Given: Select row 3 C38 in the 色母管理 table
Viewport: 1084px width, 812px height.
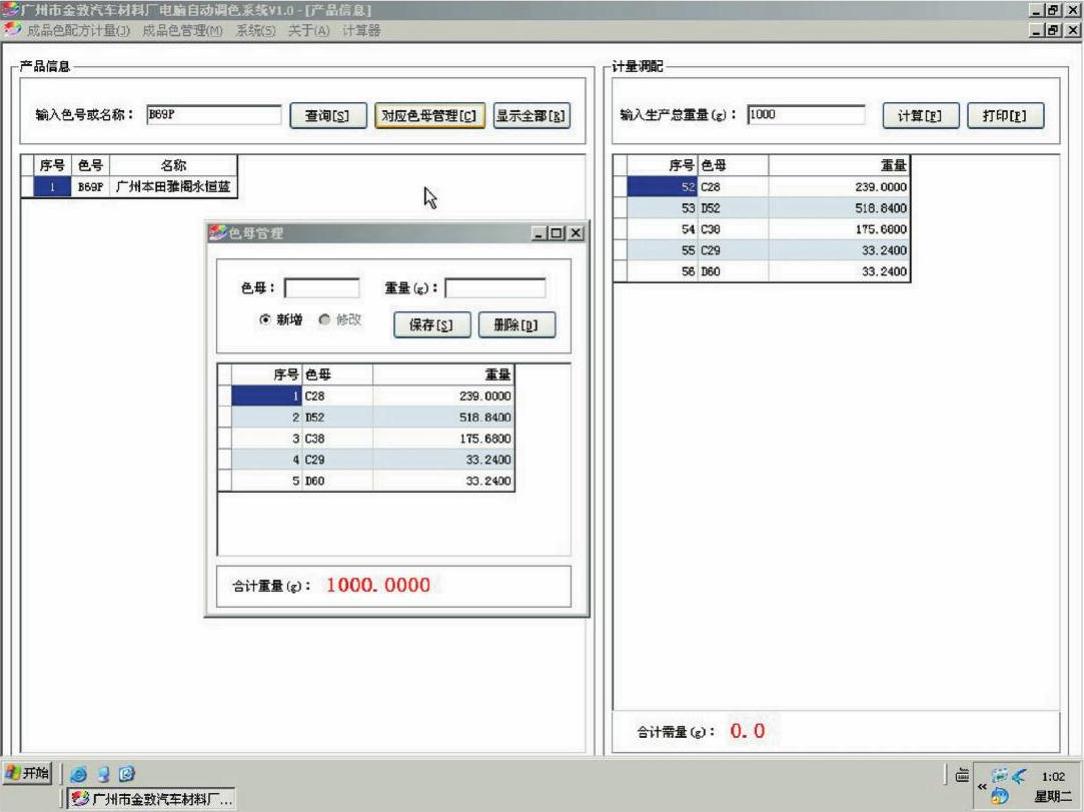Looking at the screenshot, I should [366, 438].
